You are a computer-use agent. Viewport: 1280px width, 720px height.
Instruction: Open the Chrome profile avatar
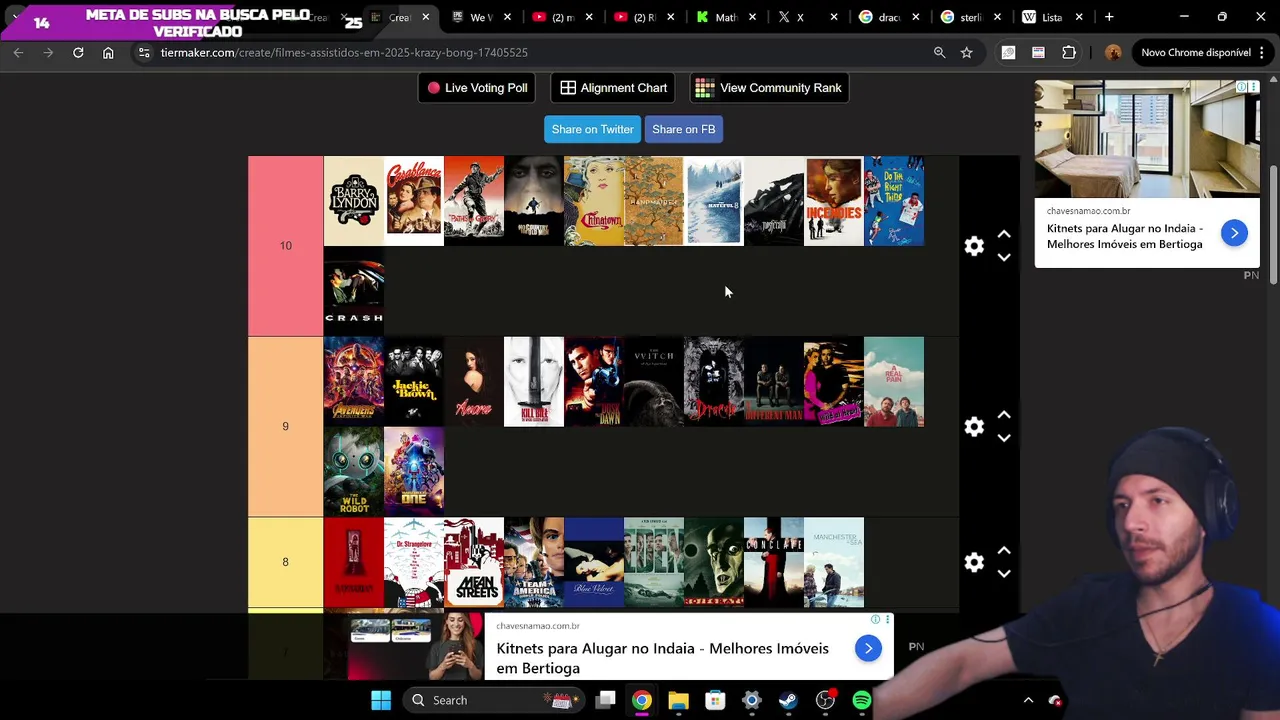point(1113,52)
